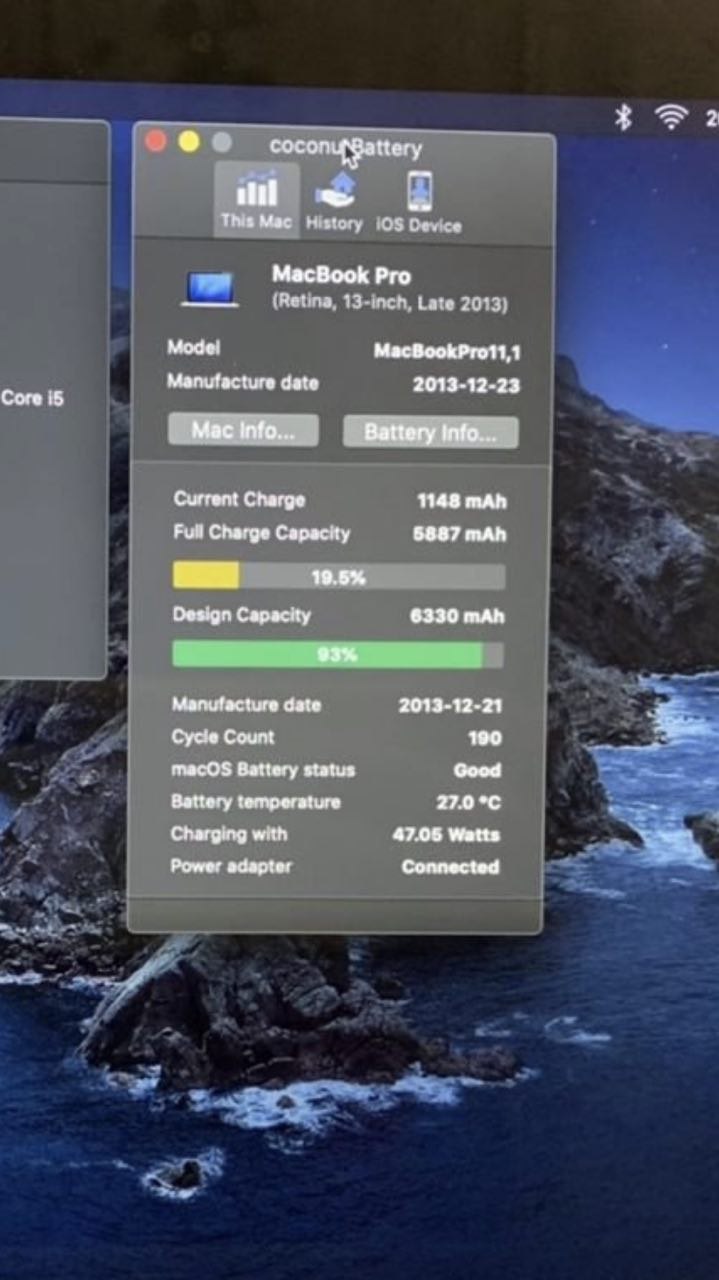
Task: Click the Cycle Count value 190
Action: pyautogui.click(x=485, y=738)
